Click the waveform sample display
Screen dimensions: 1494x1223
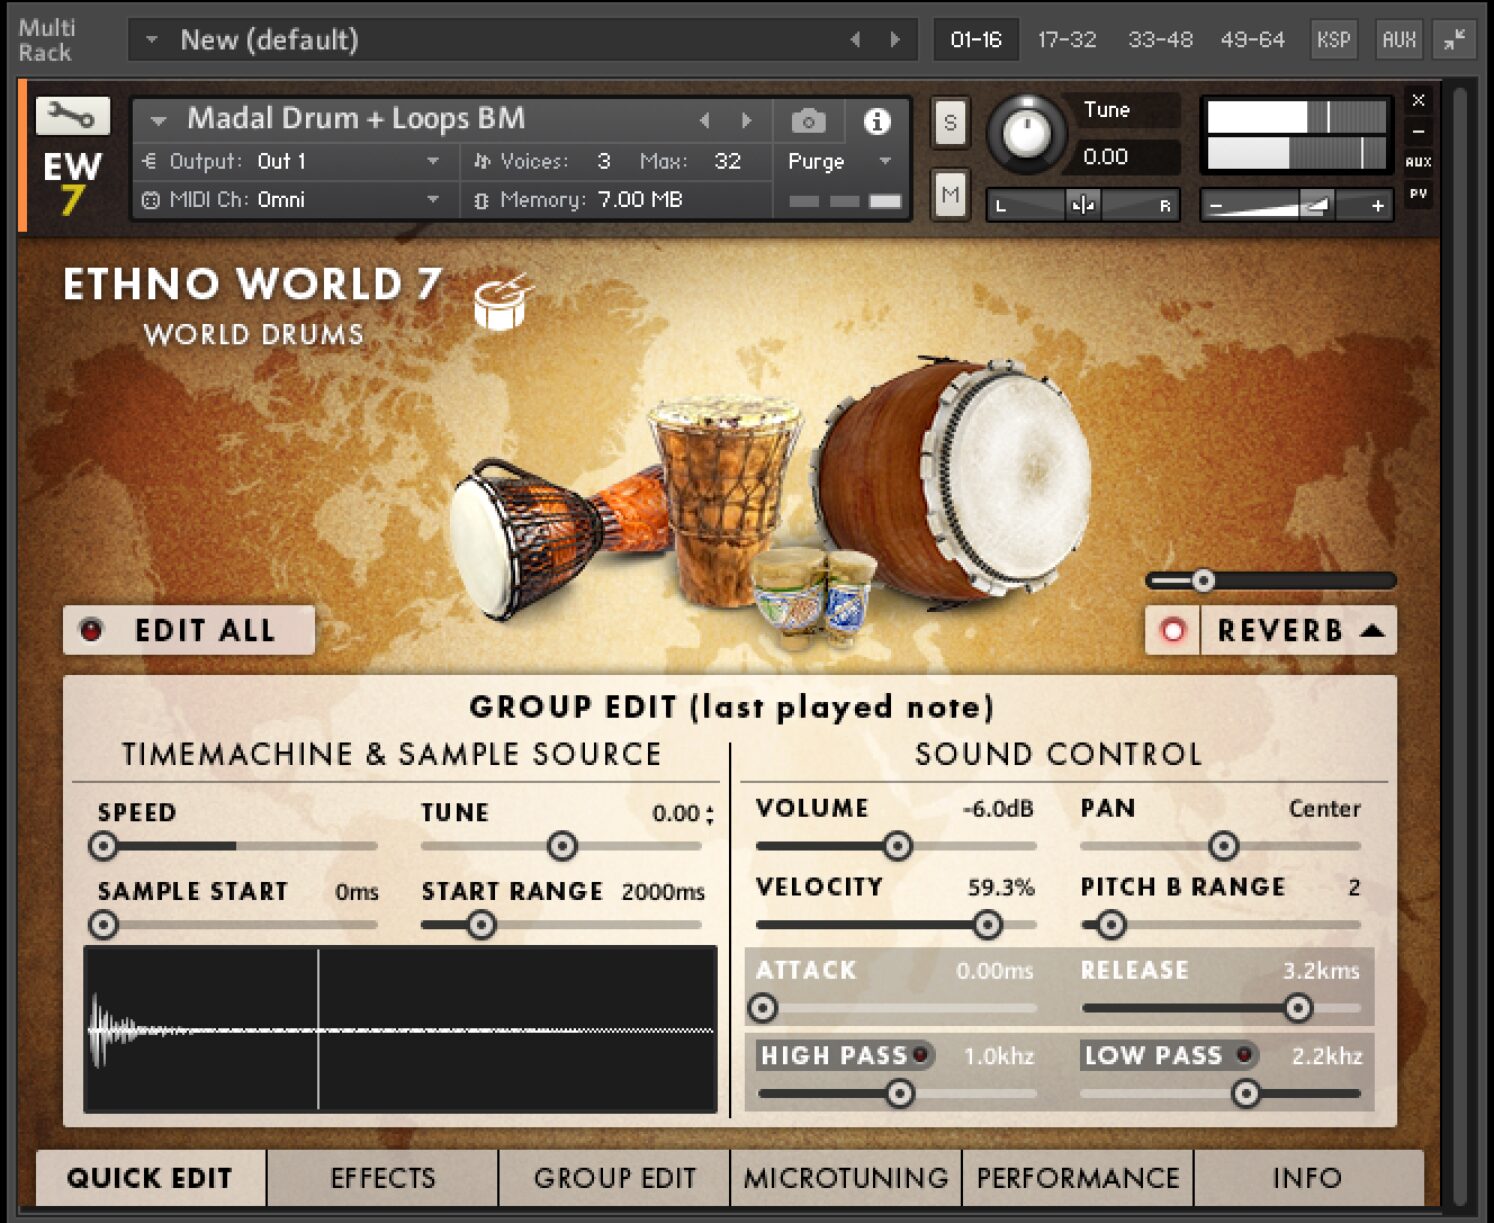[400, 1029]
